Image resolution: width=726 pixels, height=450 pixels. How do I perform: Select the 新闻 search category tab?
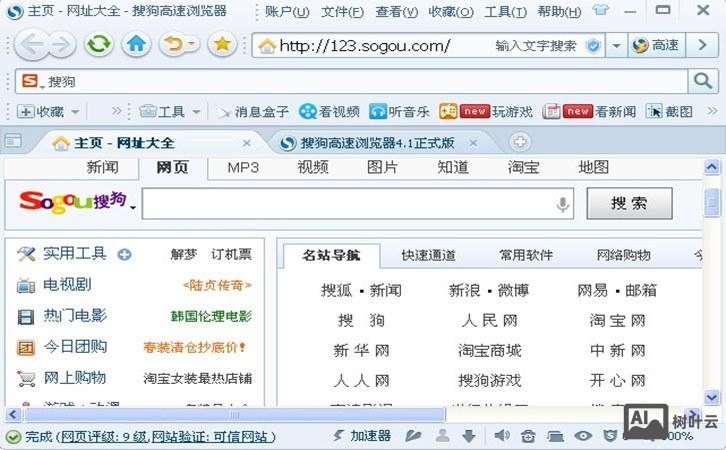[x=102, y=167]
